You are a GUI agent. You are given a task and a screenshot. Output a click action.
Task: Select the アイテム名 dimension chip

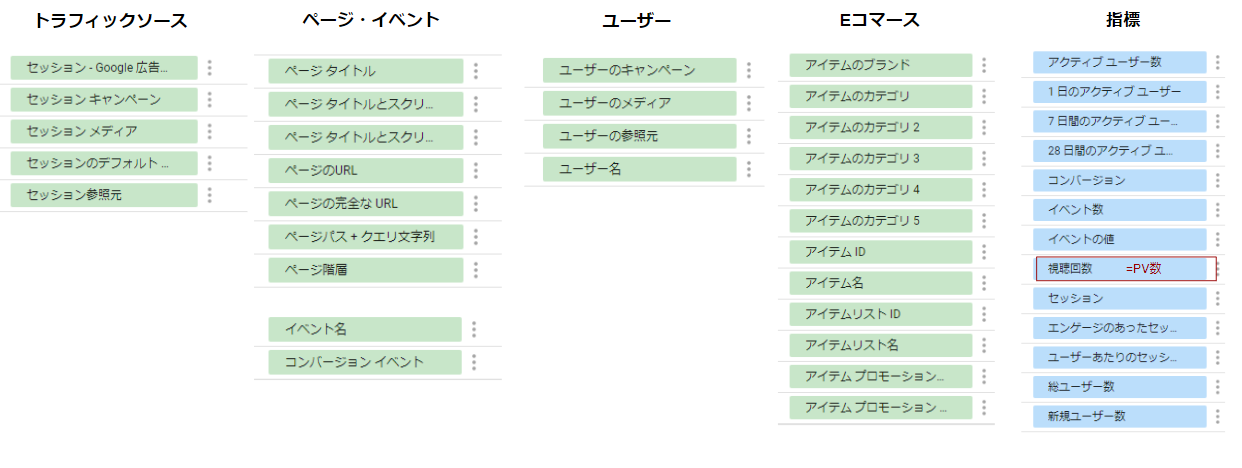[x=880, y=283]
